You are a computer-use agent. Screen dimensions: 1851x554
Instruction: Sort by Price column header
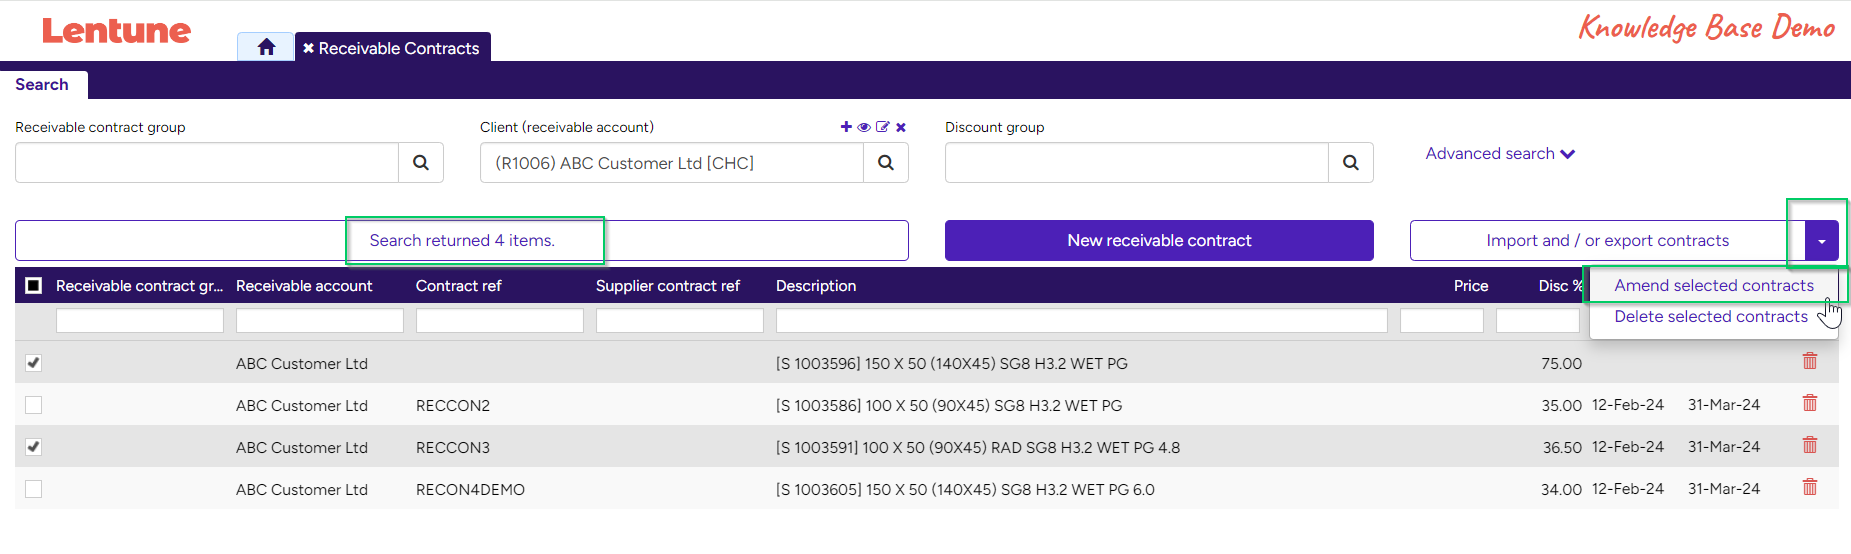pyautogui.click(x=1471, y=286)
